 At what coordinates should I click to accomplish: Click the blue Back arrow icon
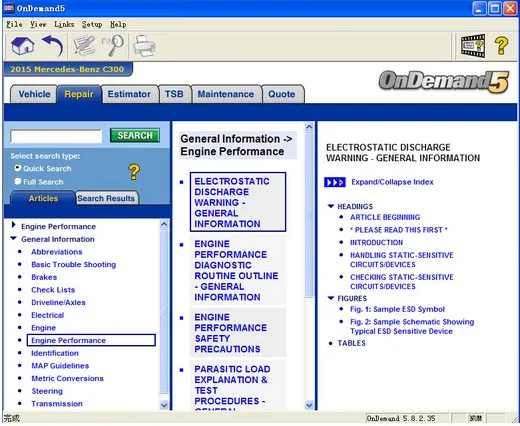53,46
